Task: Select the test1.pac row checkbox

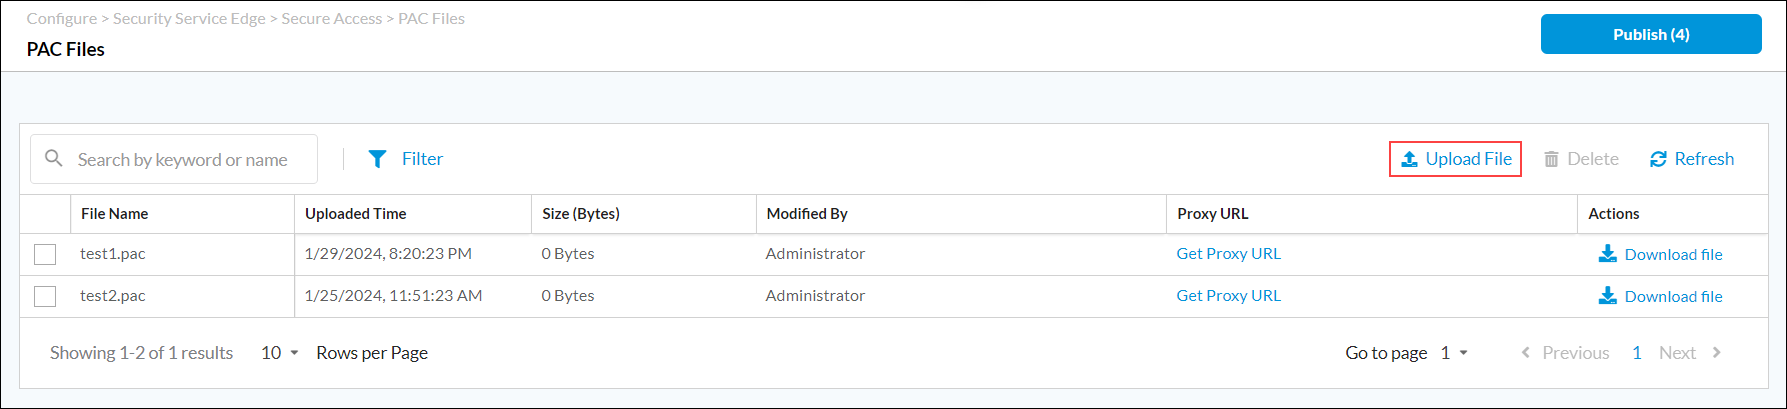Action: tap(45, 254)
